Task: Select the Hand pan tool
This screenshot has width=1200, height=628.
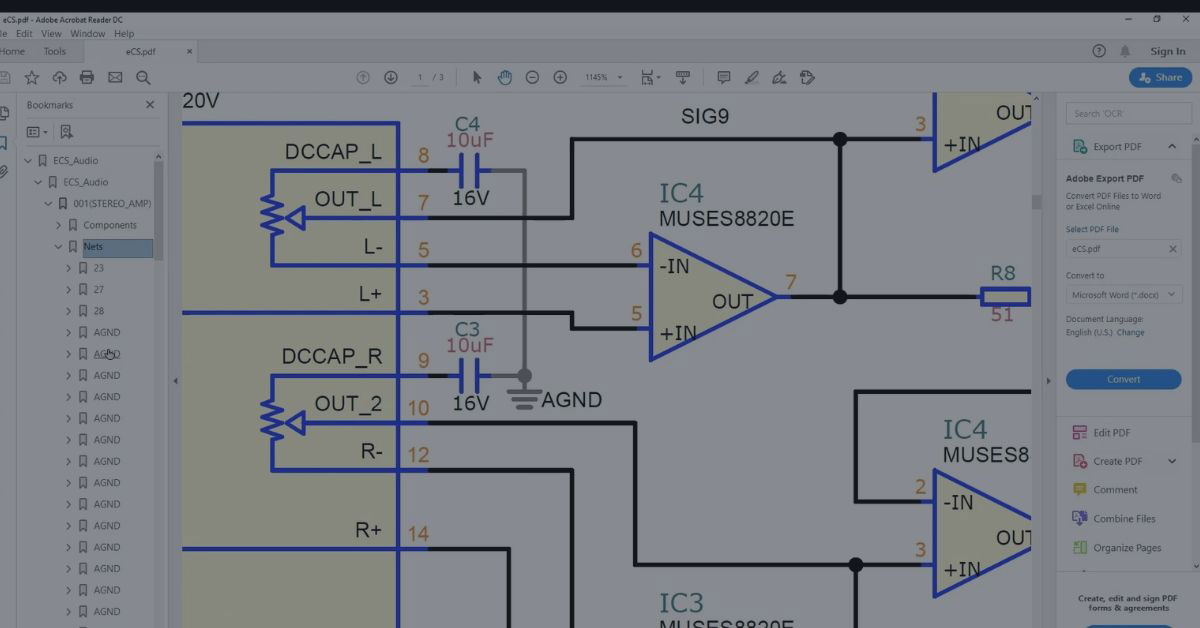Action: pyautogui.click(x=505, y=78)
